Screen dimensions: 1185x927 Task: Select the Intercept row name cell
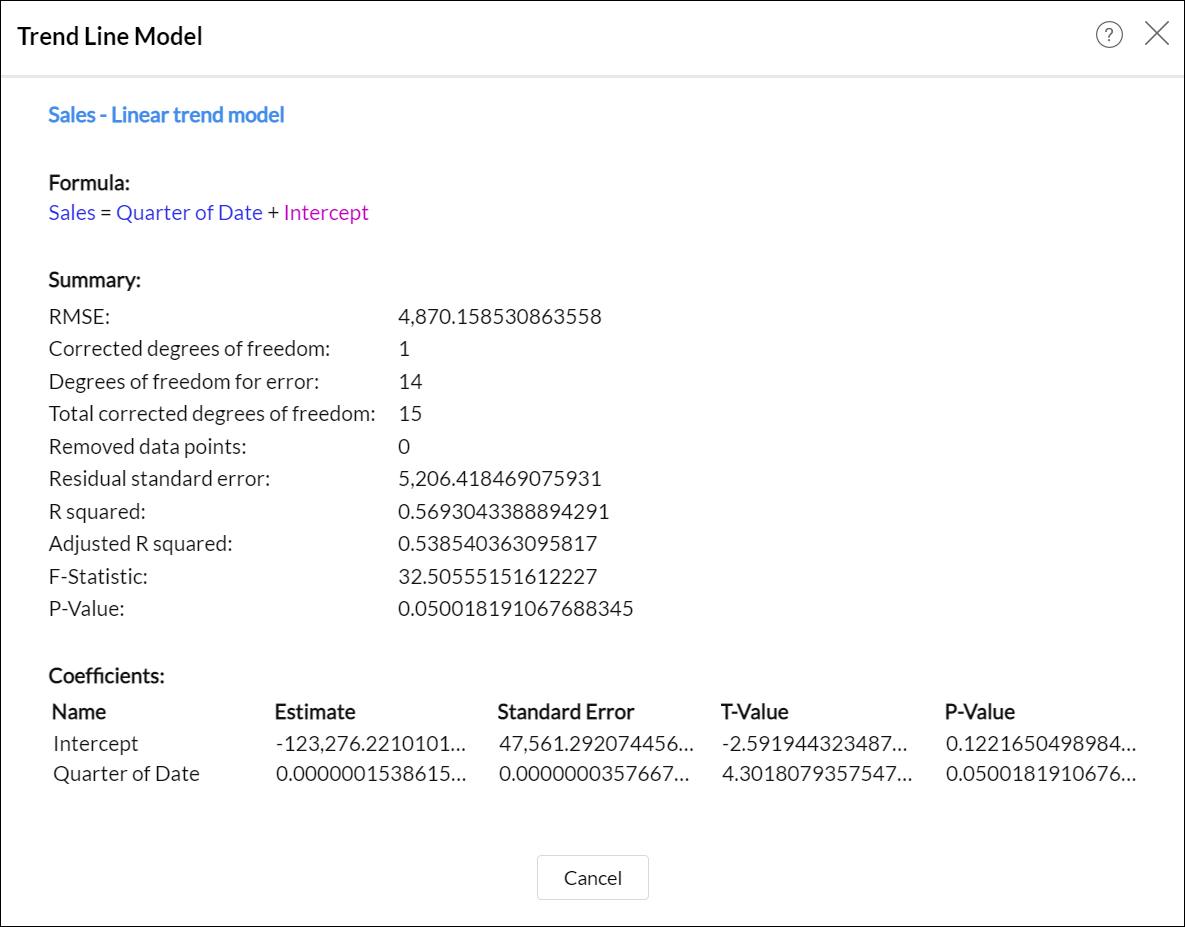point(96,744)
